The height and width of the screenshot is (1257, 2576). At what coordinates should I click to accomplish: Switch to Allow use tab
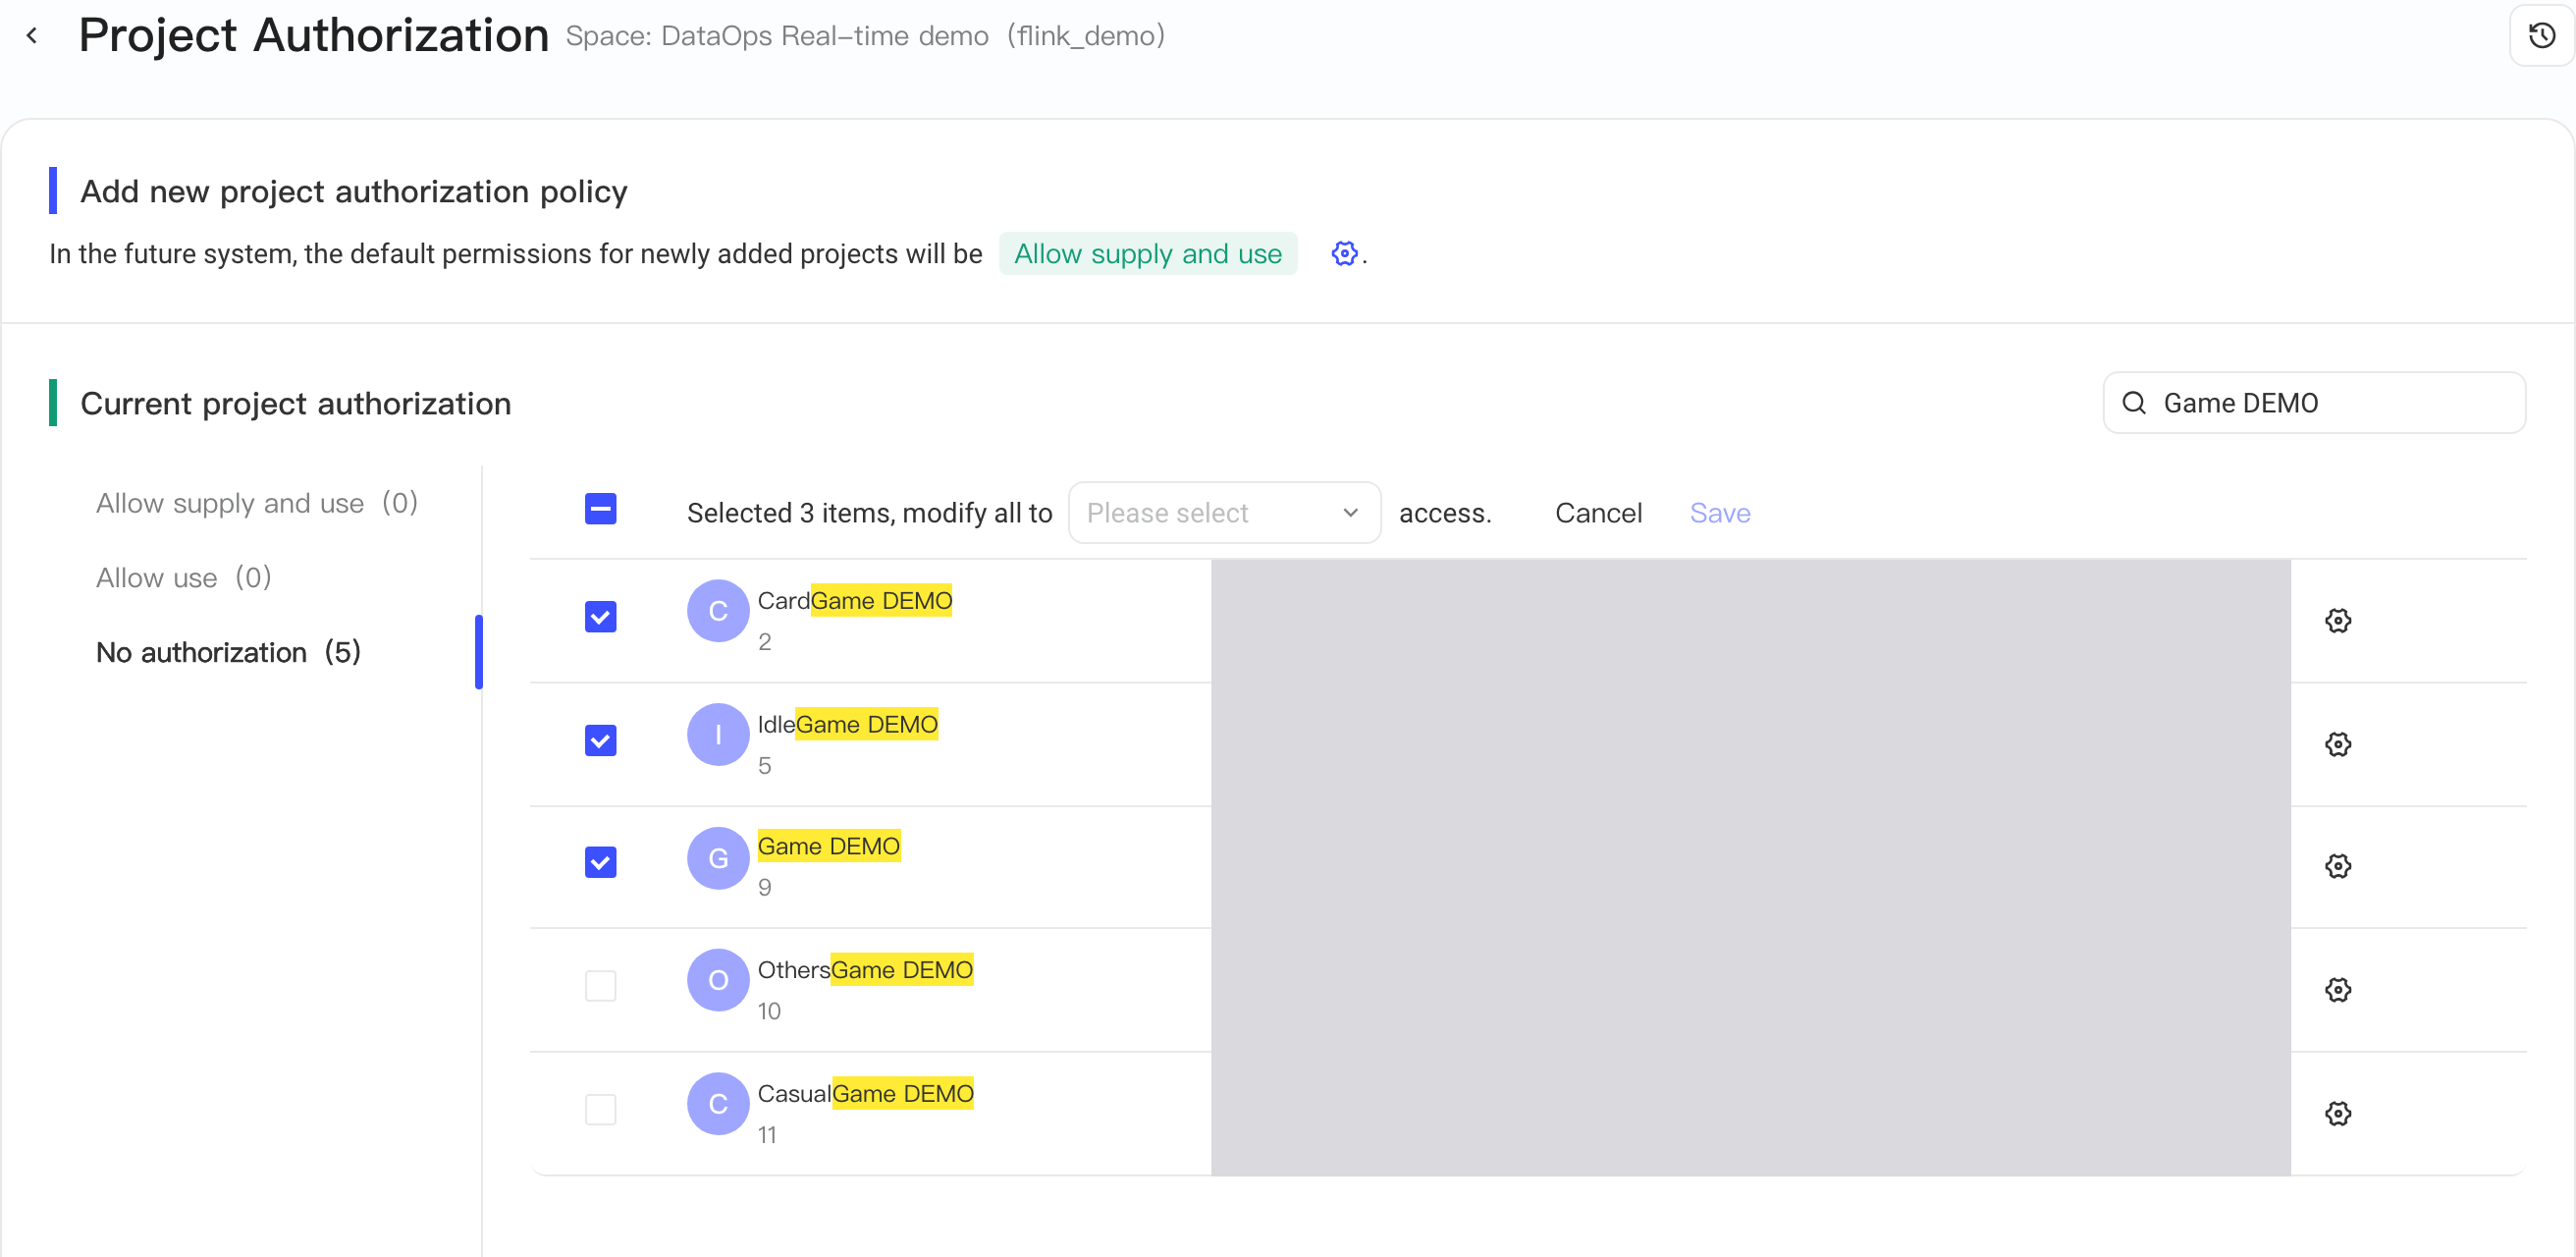183,578
